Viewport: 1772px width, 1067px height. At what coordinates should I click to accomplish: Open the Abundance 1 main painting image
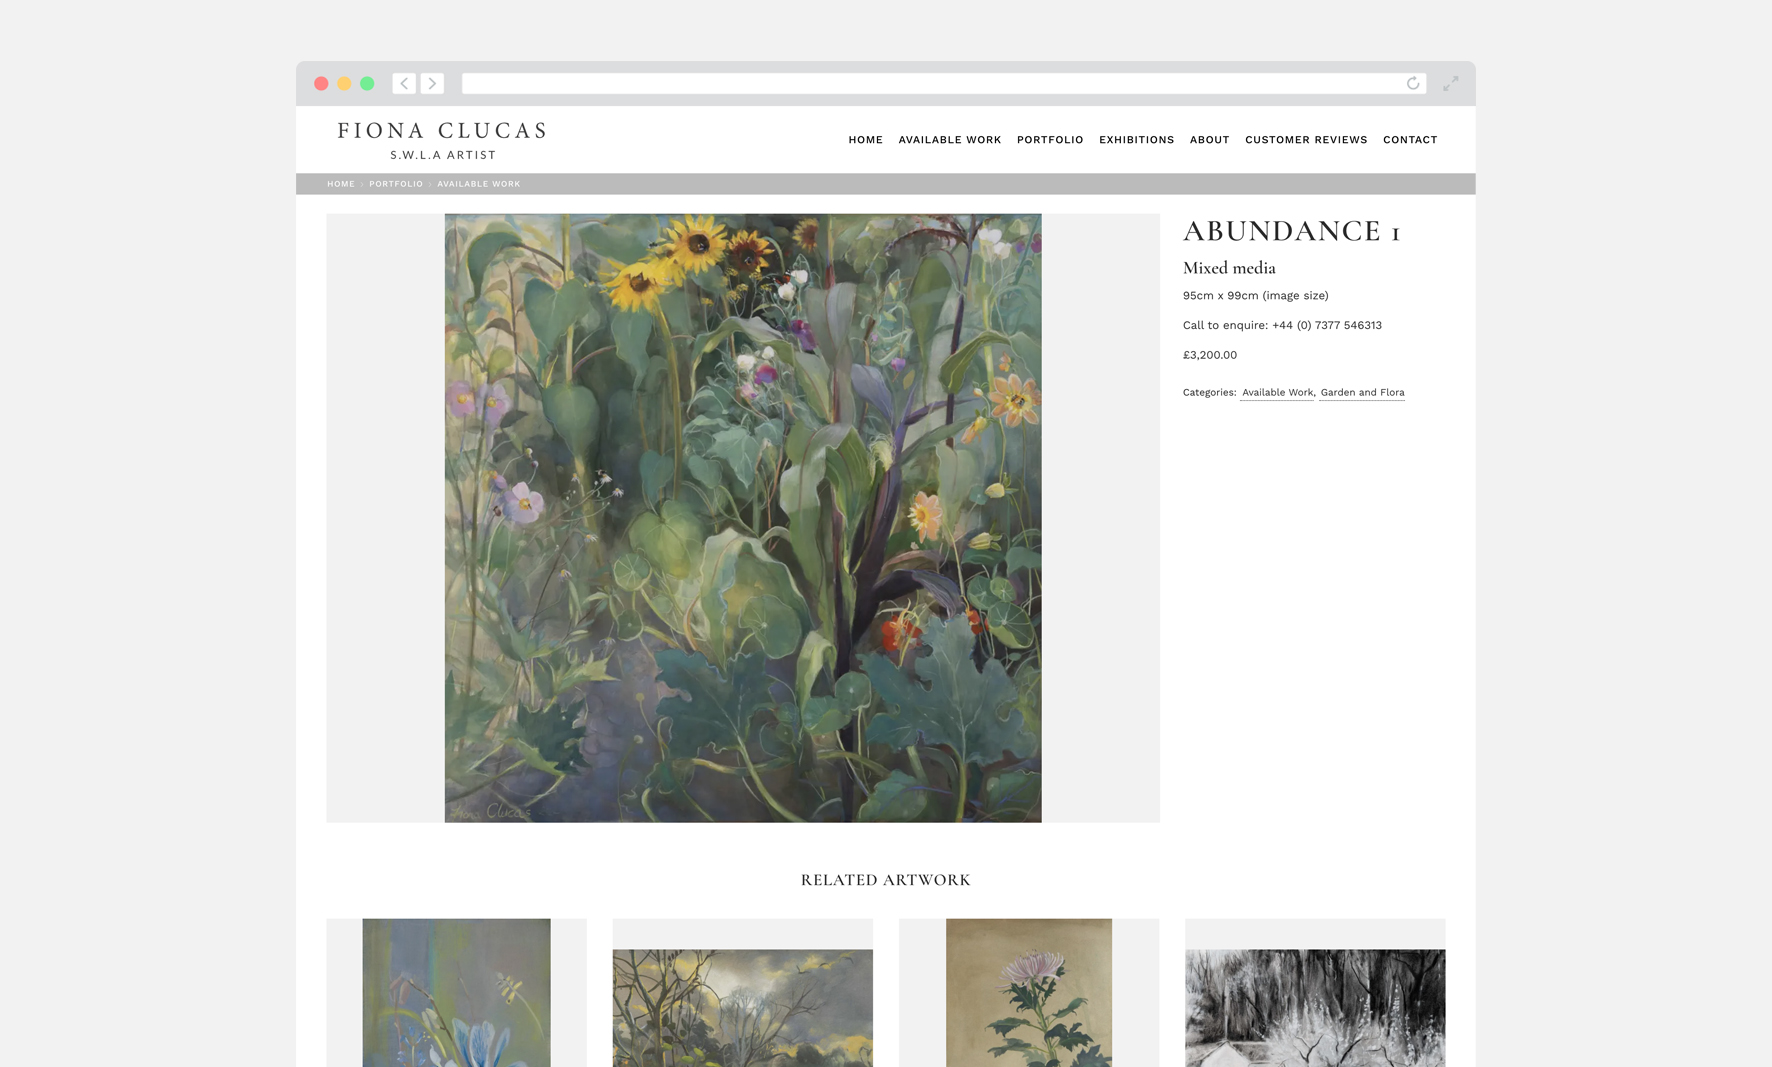743,518
